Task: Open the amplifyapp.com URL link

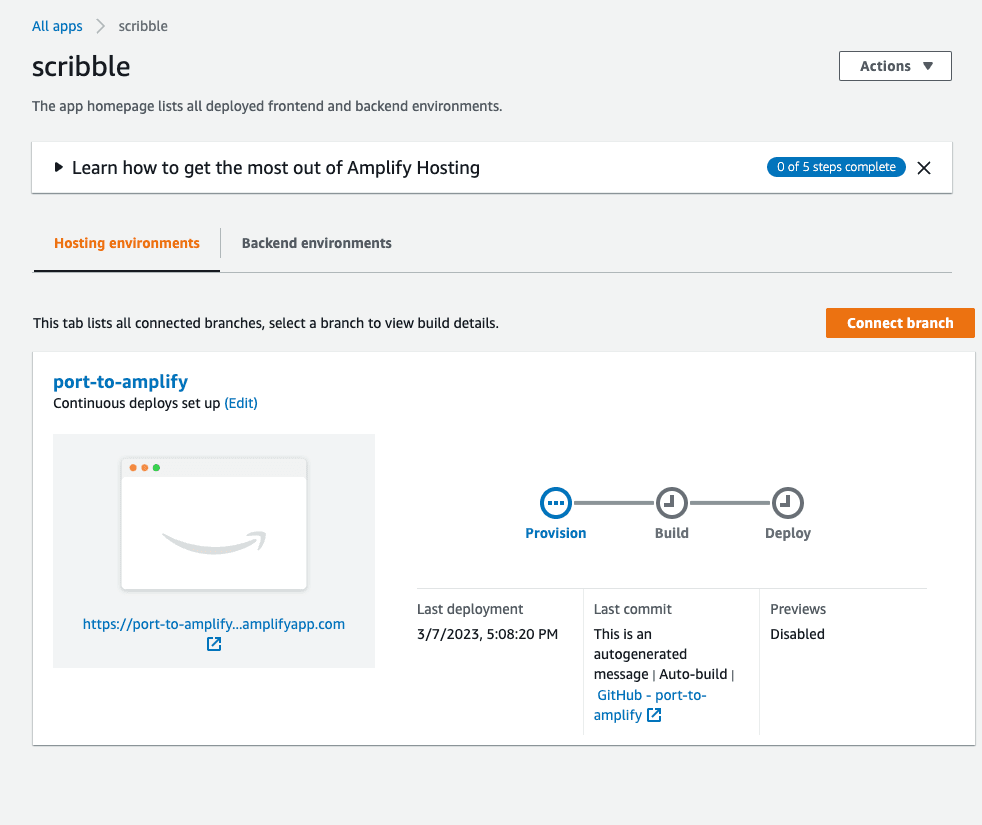Action: pyautogui.click(x=213, y=623)
